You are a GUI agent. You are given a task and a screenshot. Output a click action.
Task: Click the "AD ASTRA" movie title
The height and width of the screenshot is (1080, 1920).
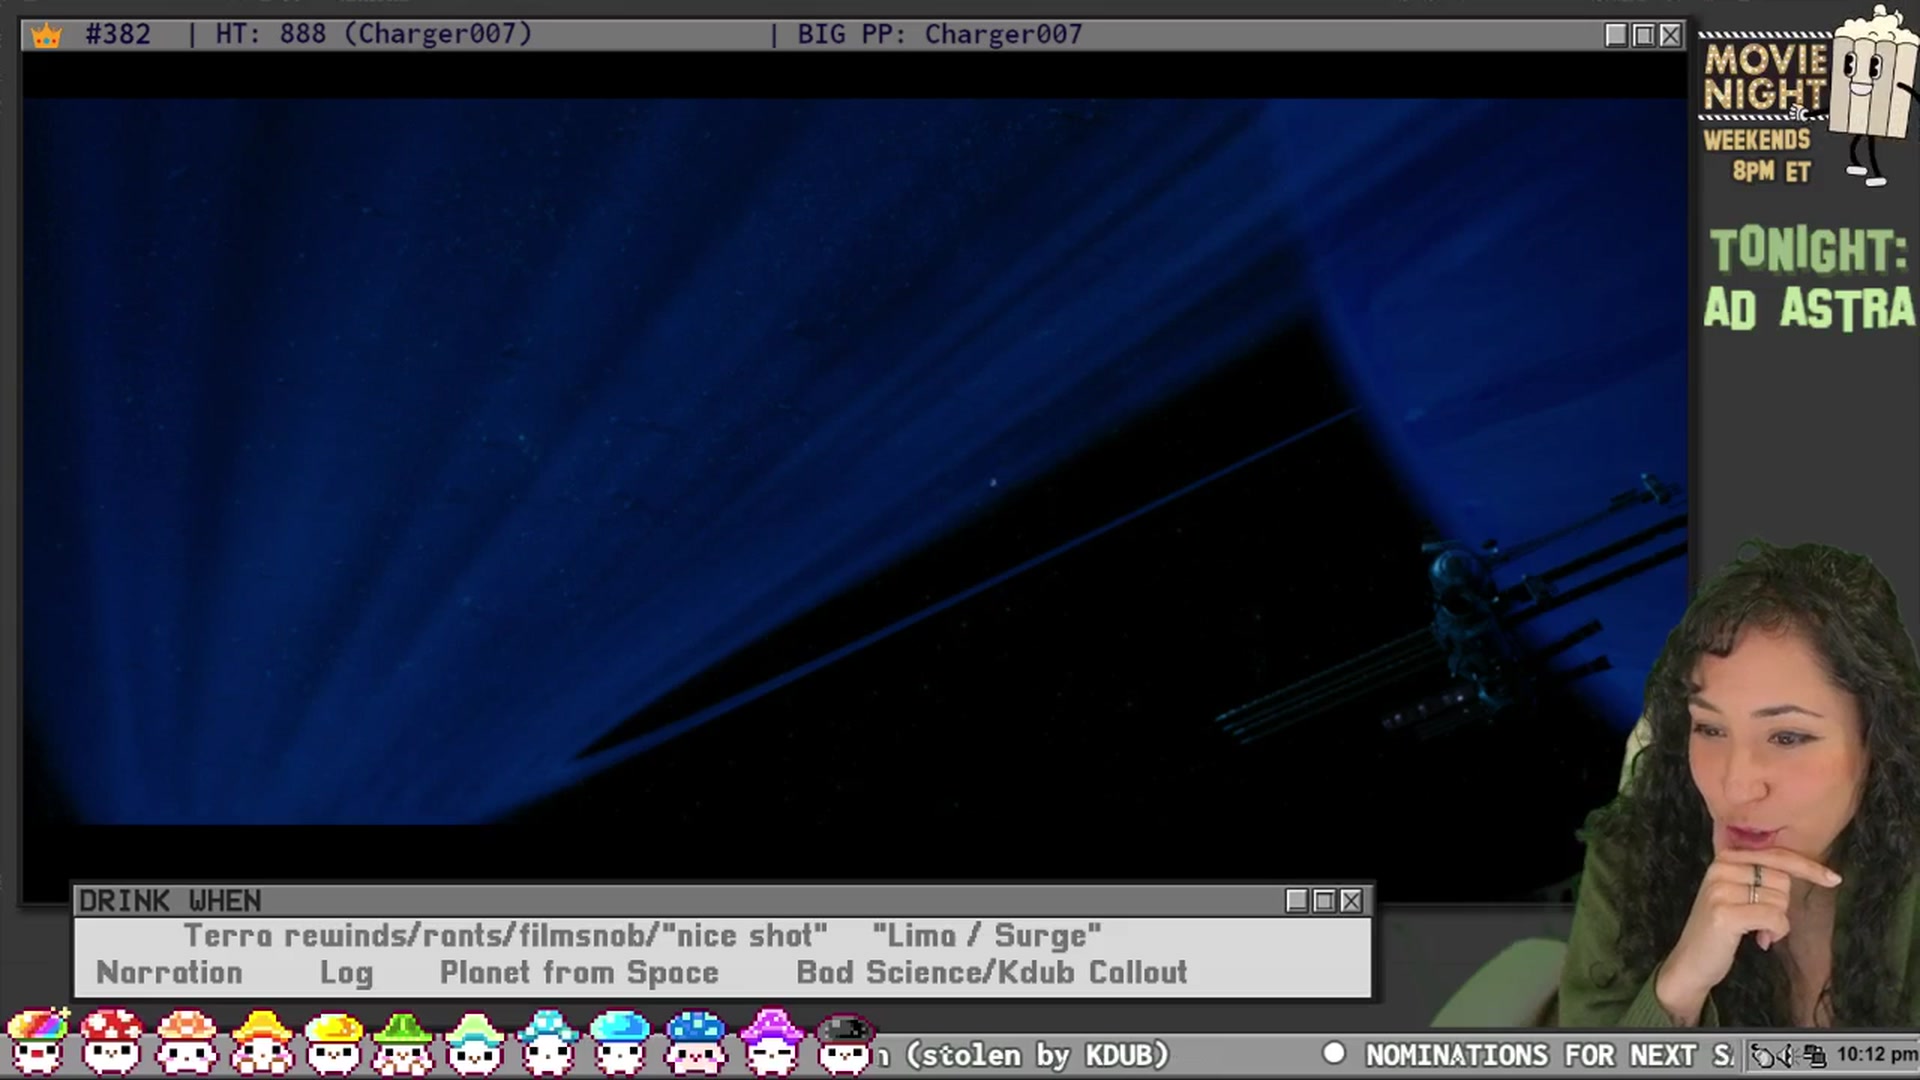[1809, 308]
